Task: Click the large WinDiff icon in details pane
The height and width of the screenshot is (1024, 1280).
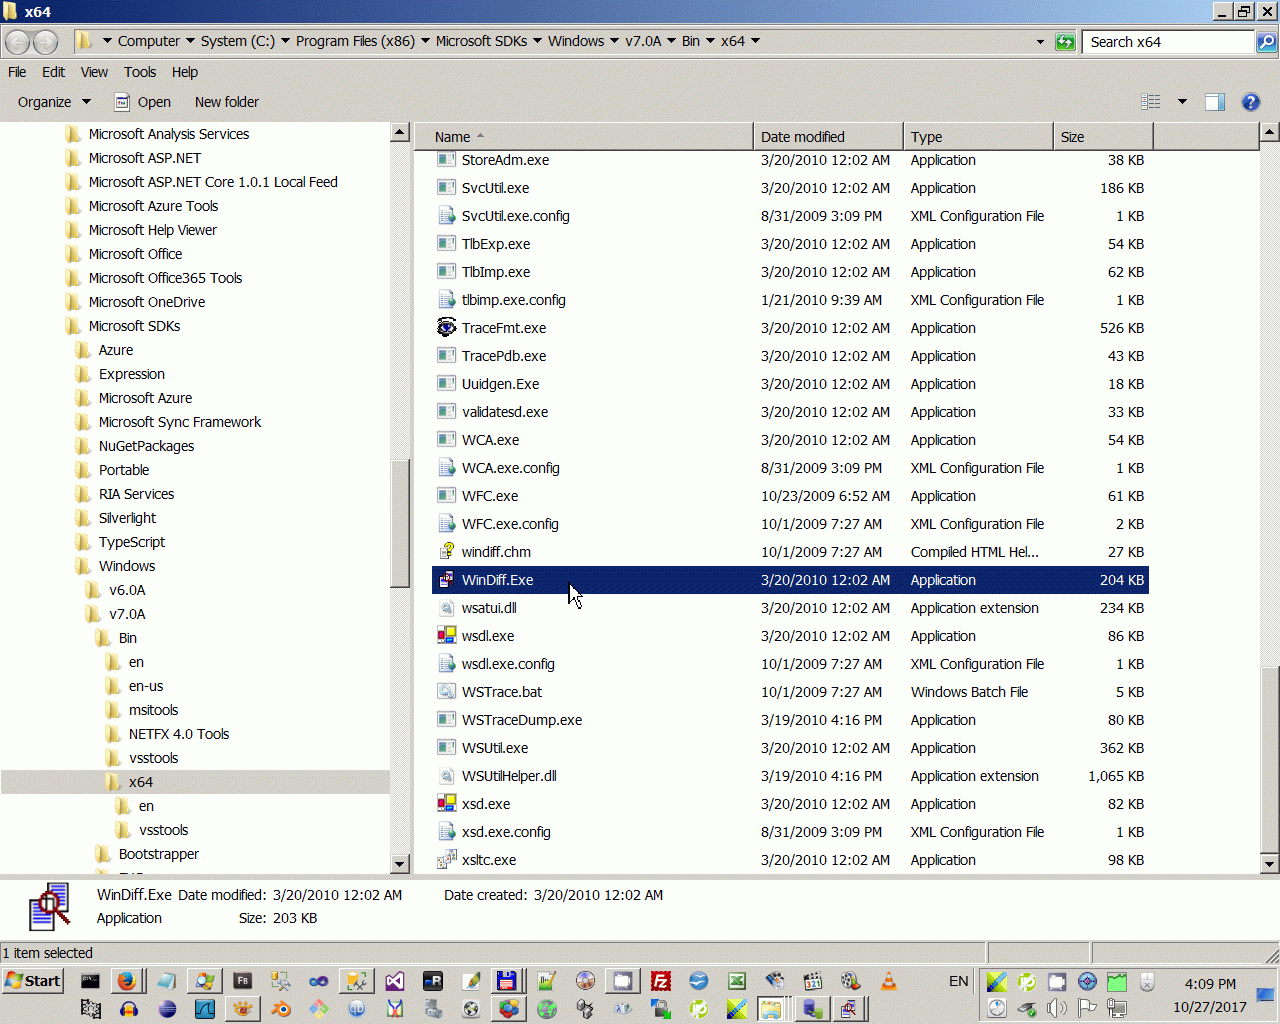Action: tap(50, 906)
